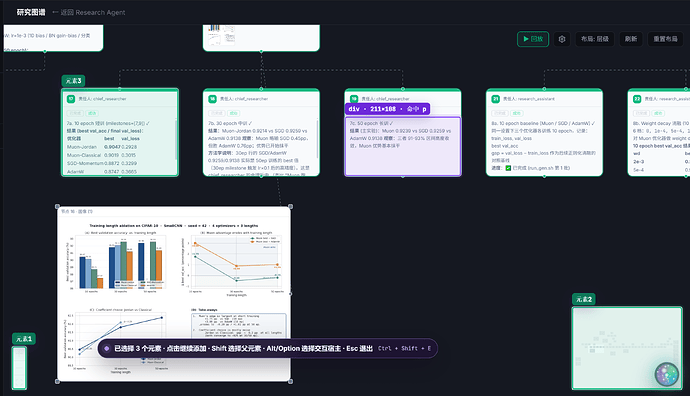Viewport: 690px width, 396px height.
Task: Click the scrollbar inside the 7a node card
Action: (176, 140)
